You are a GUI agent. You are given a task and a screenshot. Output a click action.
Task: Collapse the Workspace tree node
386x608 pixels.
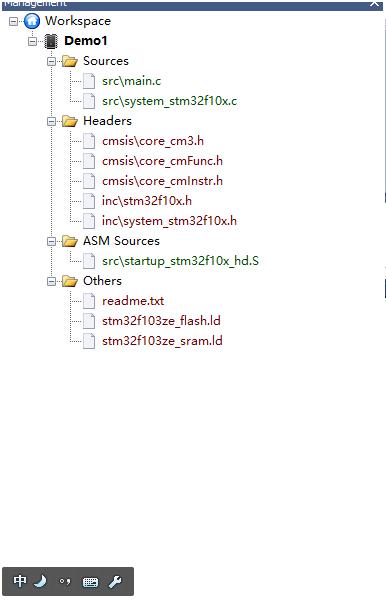[13, 21]
